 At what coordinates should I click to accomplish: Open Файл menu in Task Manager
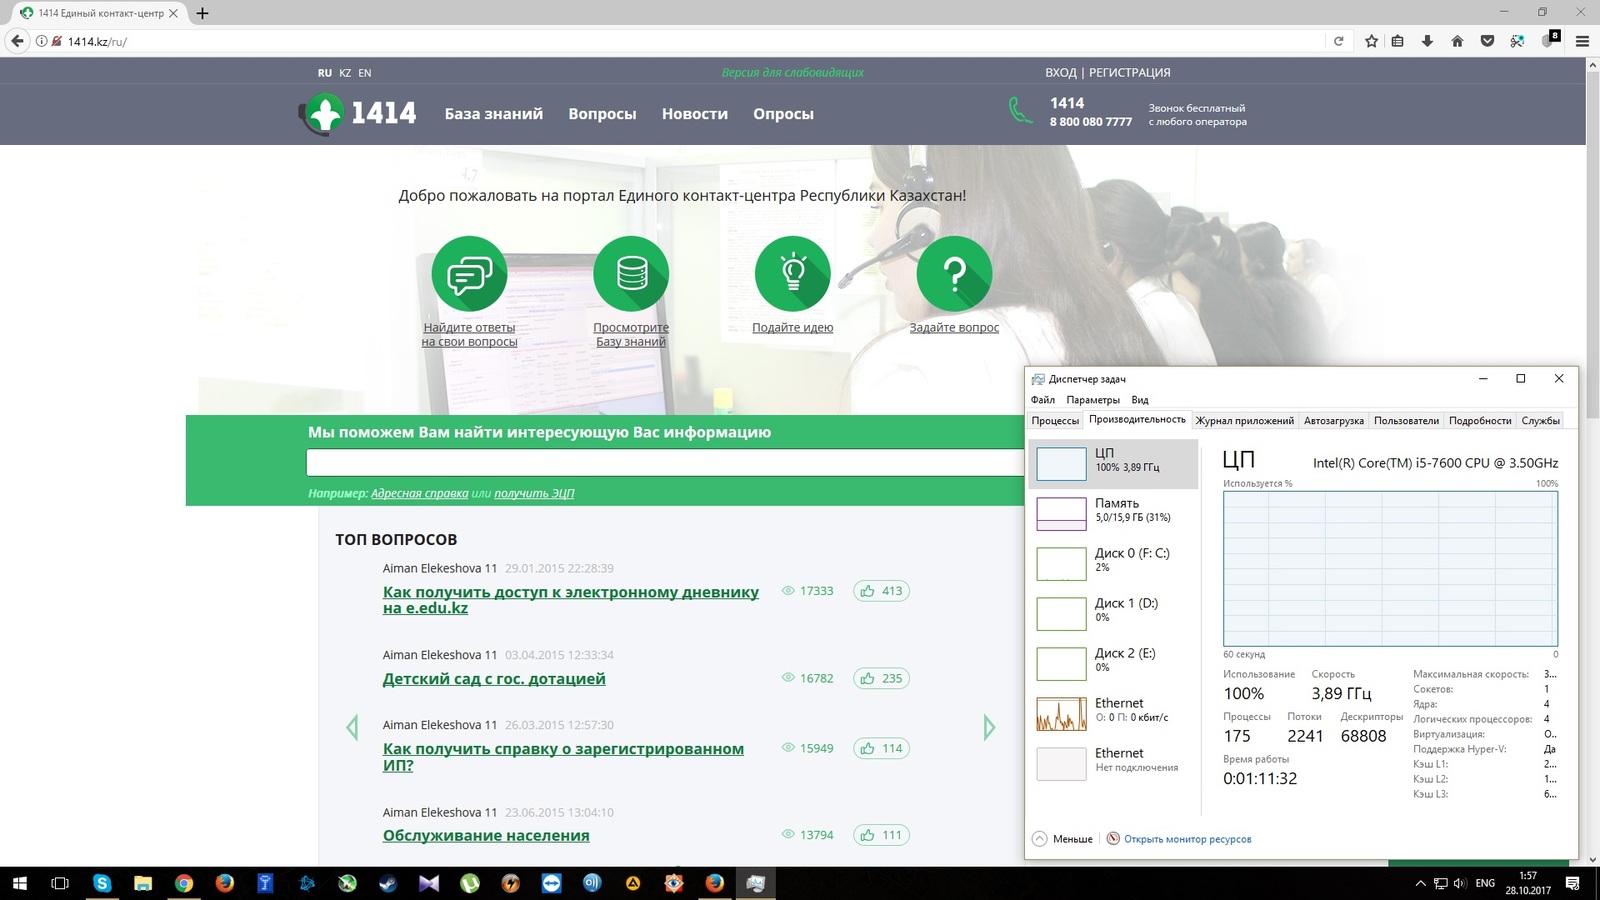tap(1043, 400)
